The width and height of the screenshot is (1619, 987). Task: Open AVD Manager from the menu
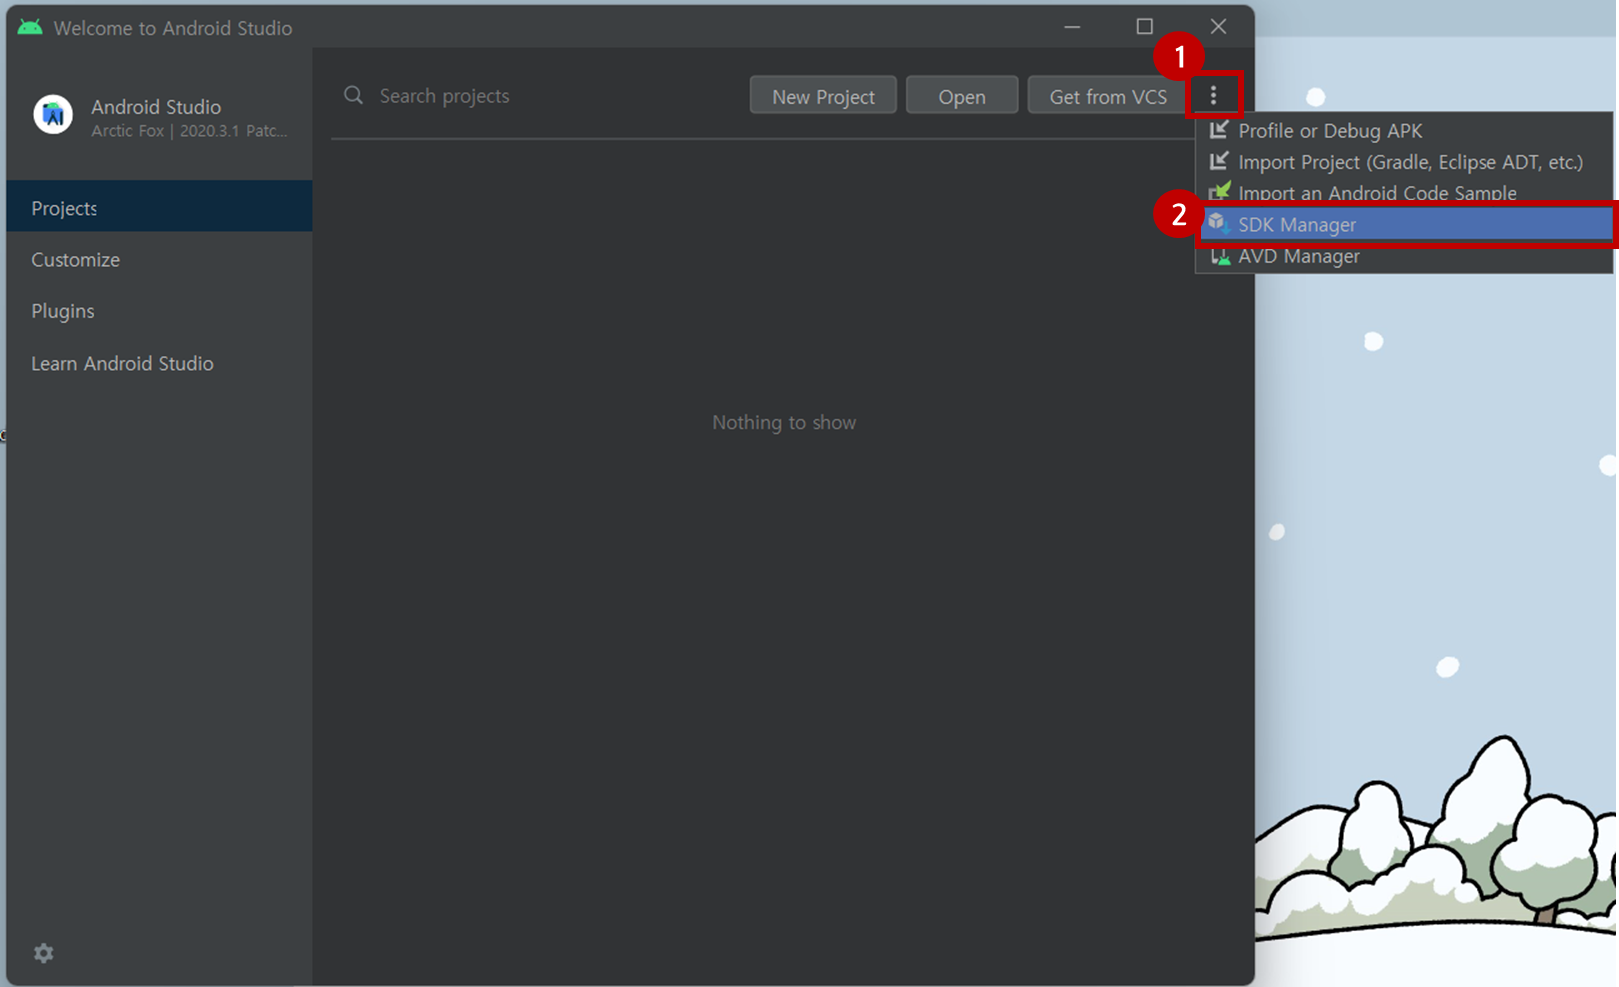click(1404, 256)
